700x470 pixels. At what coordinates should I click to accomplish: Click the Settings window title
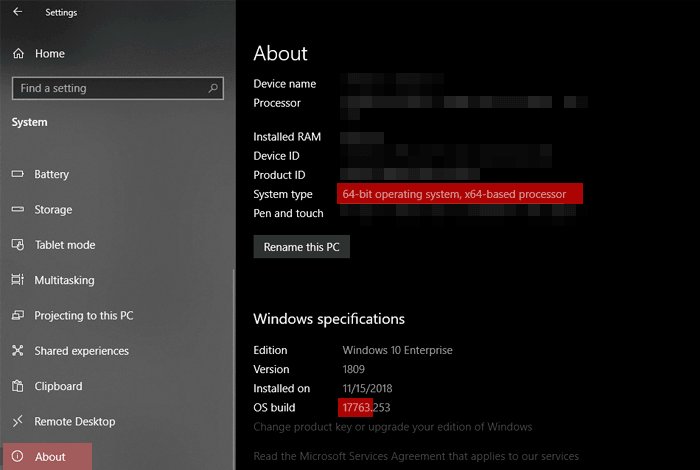(61, 12)
